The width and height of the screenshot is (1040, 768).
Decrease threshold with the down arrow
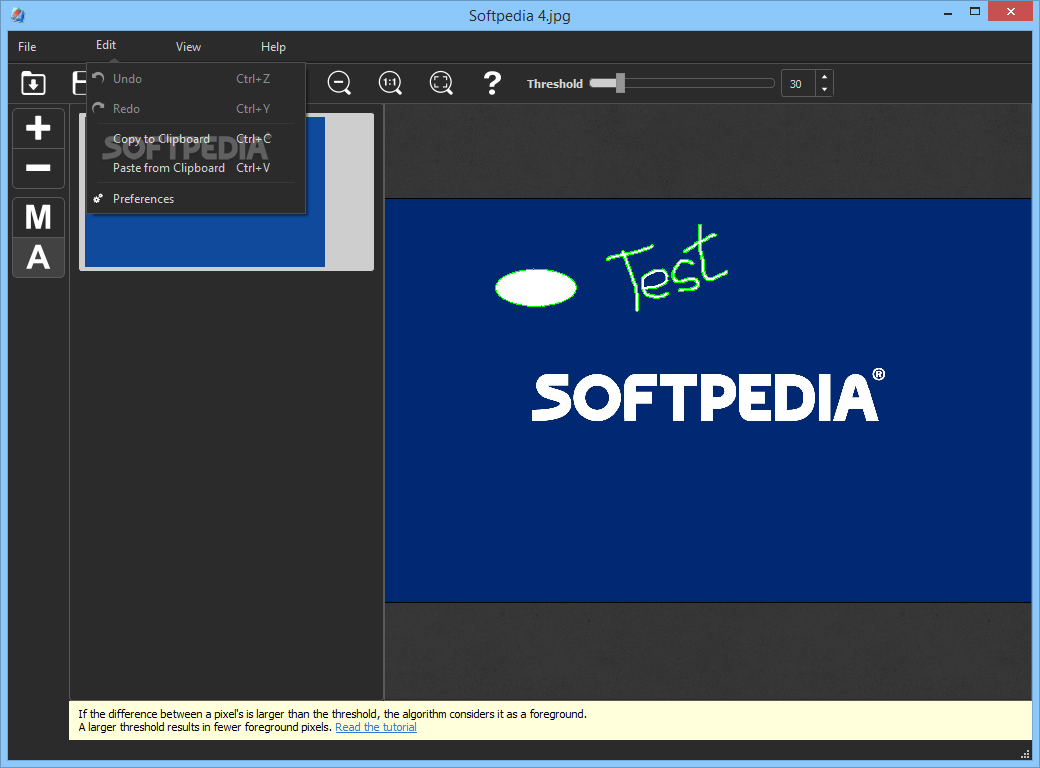824,90
